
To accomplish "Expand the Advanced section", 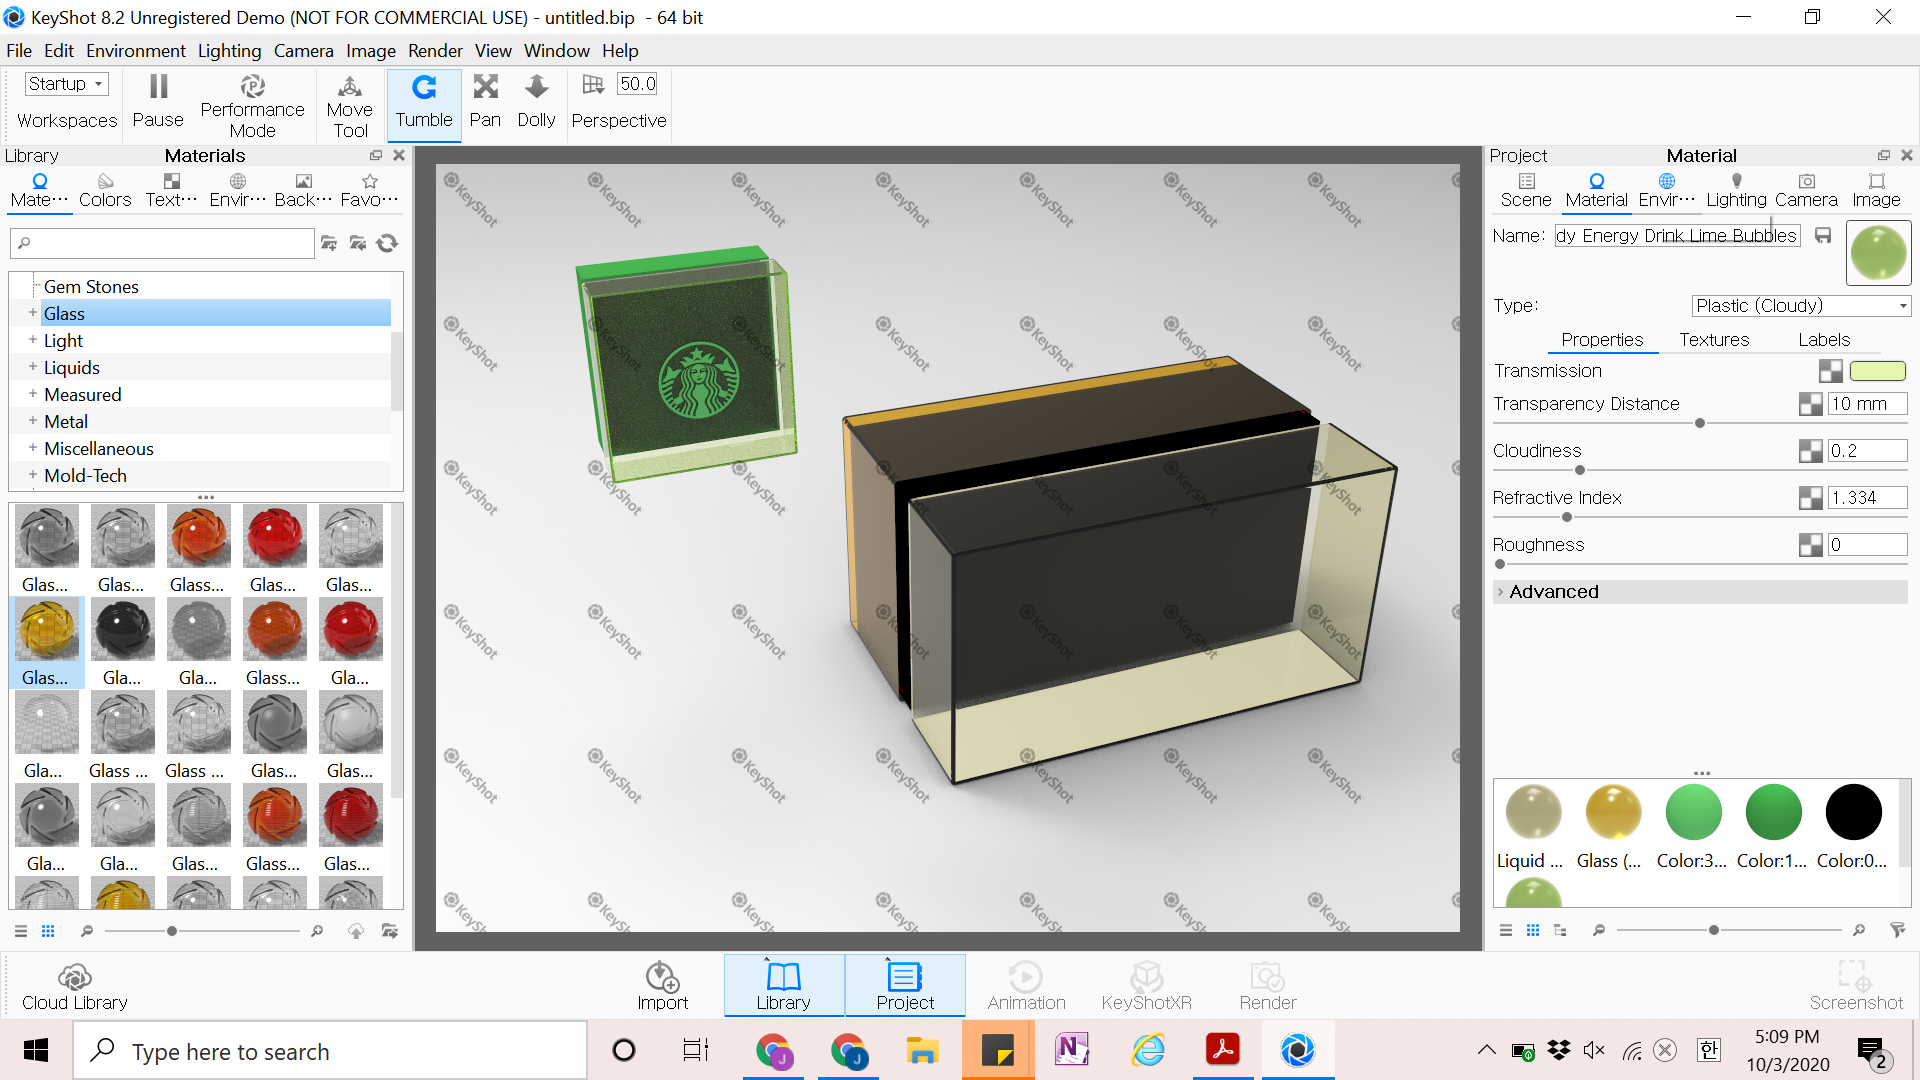I will [1553, 592].
